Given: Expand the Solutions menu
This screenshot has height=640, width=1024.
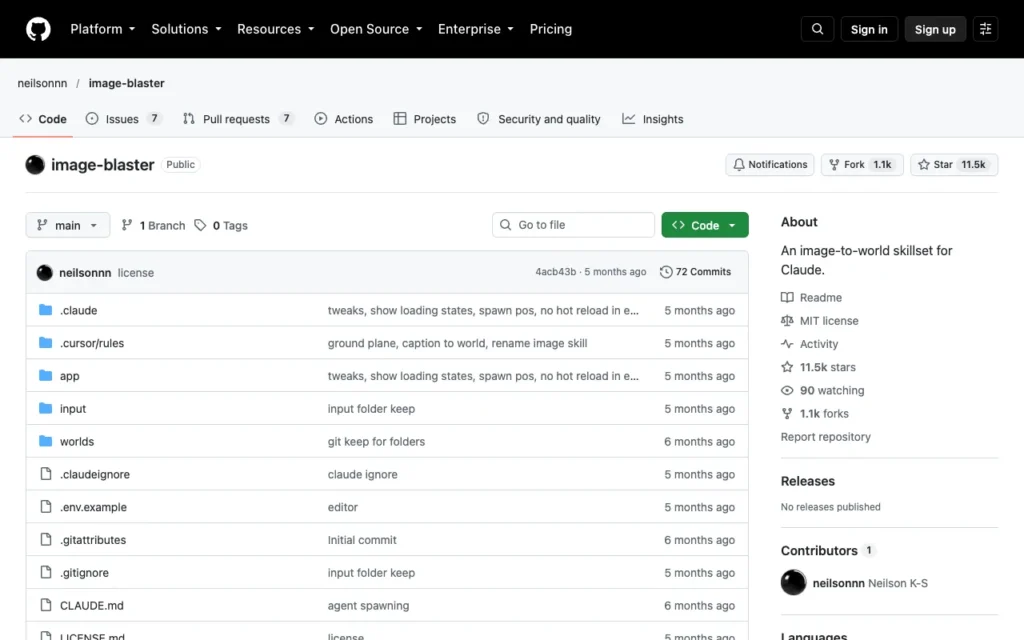Looking at the screenshot, I should 186,29.
